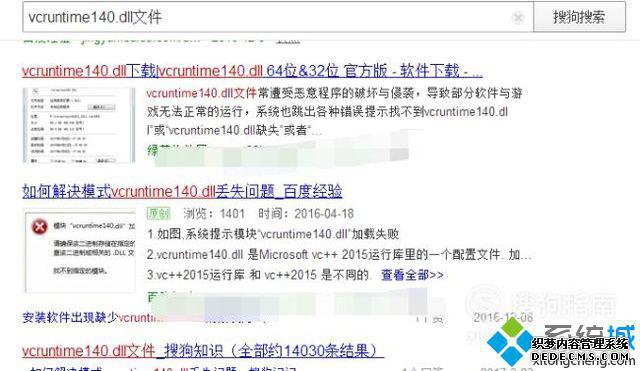Click the 浏览：1401 view count text
640x371 pixels.
pyautogui.click(x=213, y=213)
